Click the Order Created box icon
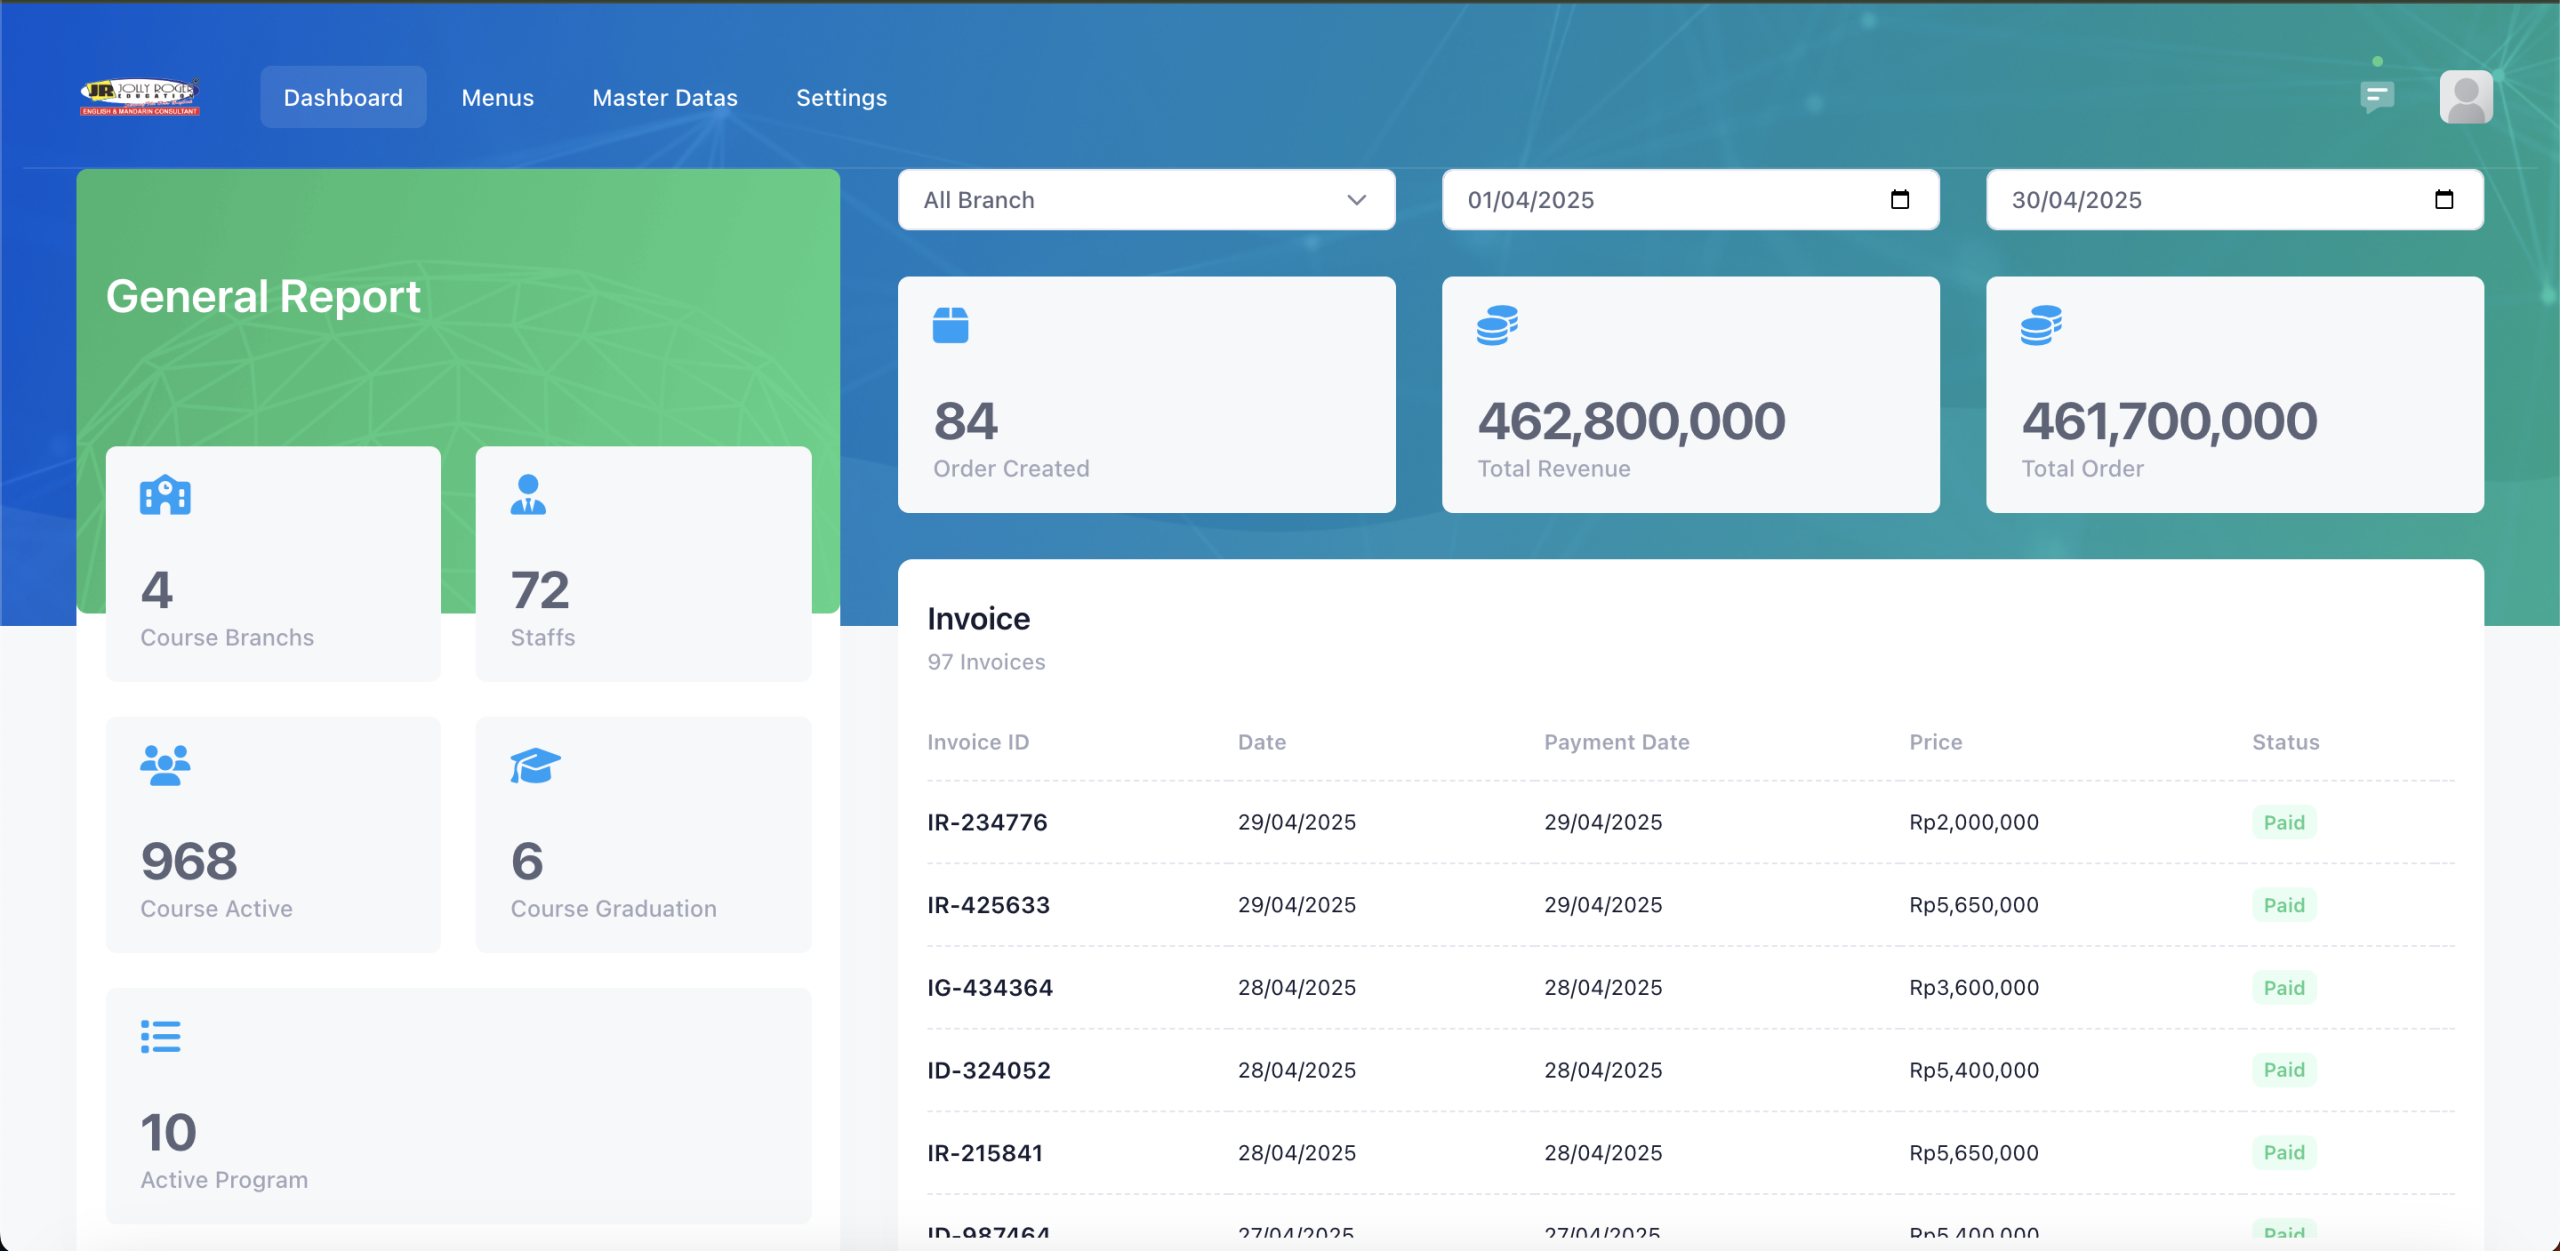 950,325
